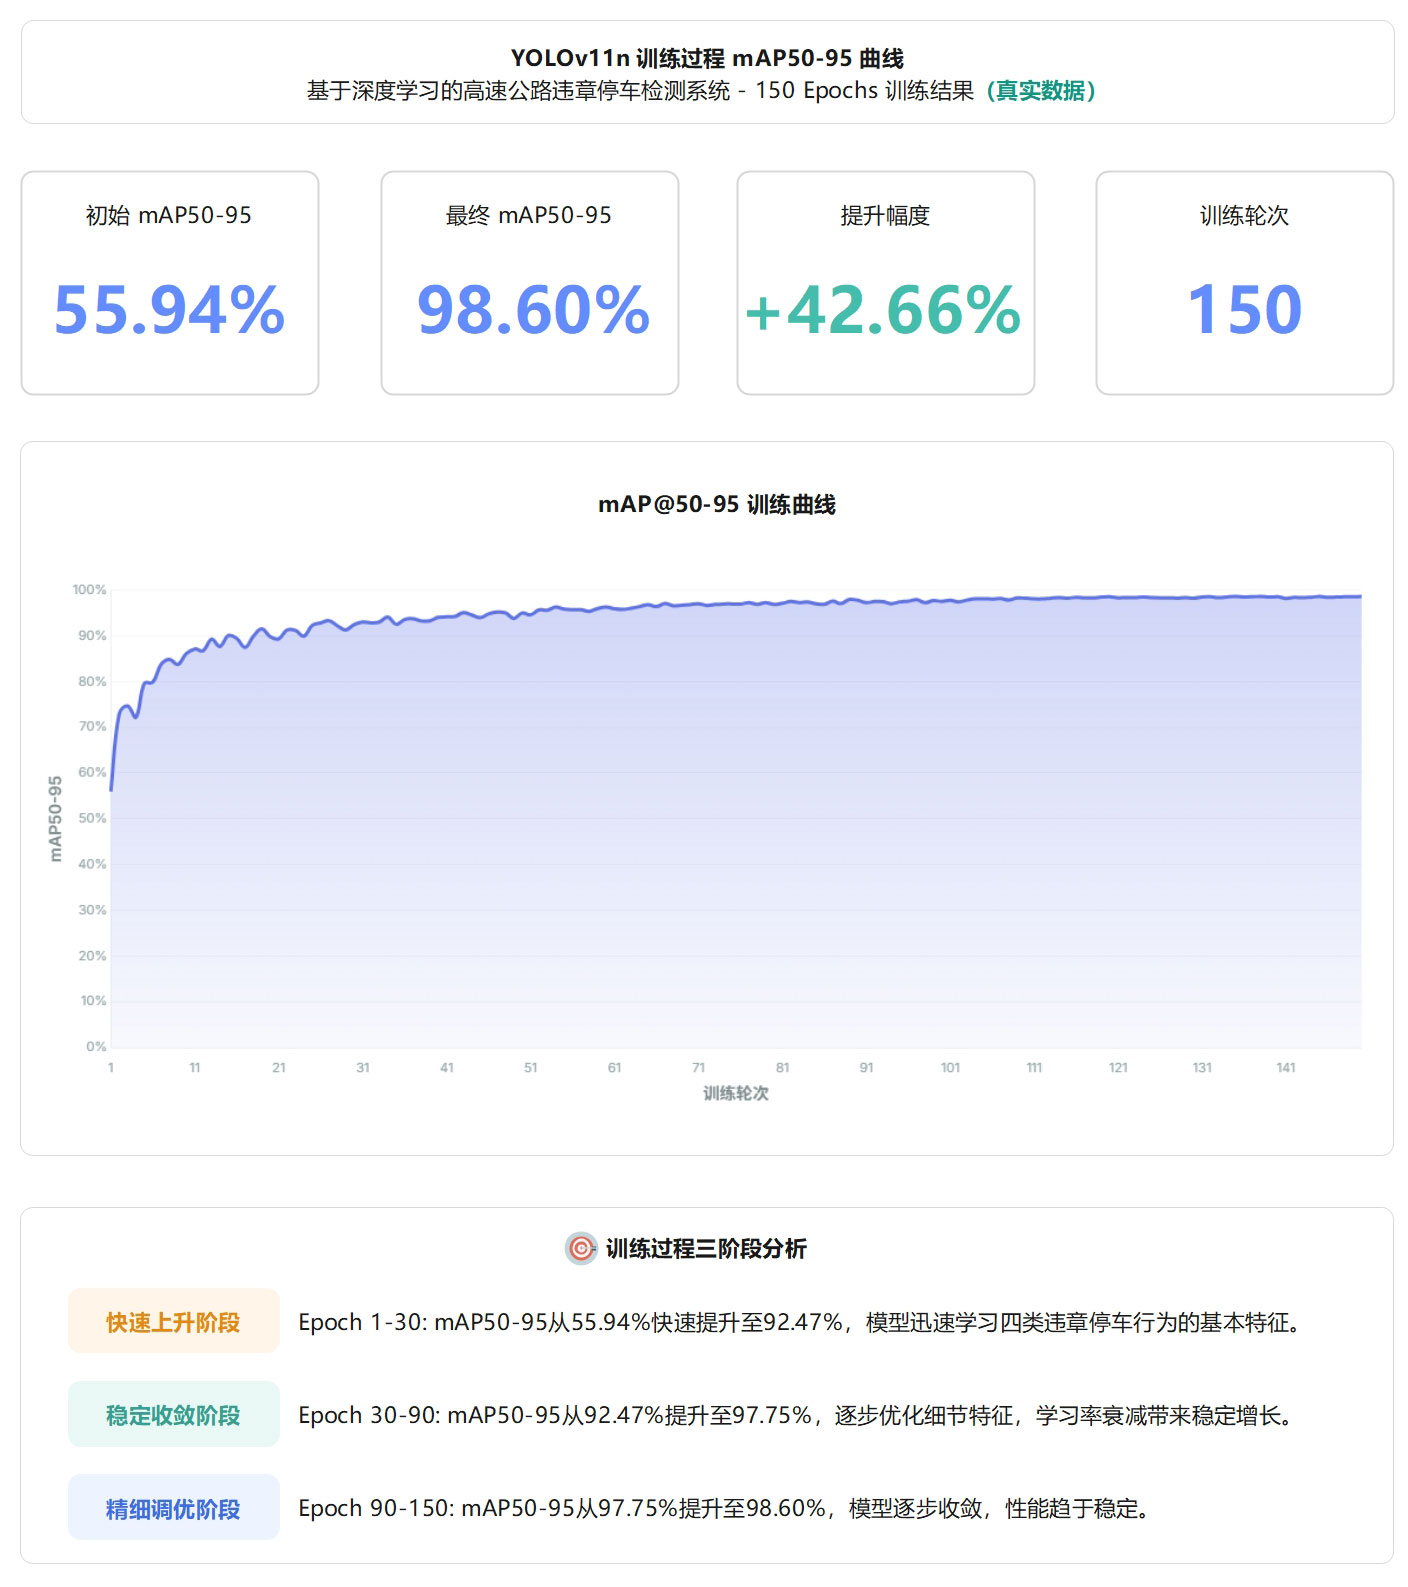This screenshot has height=1587, width=1408.
Task: Click the green (真实数据) label in header
Action: point(1041,91)
